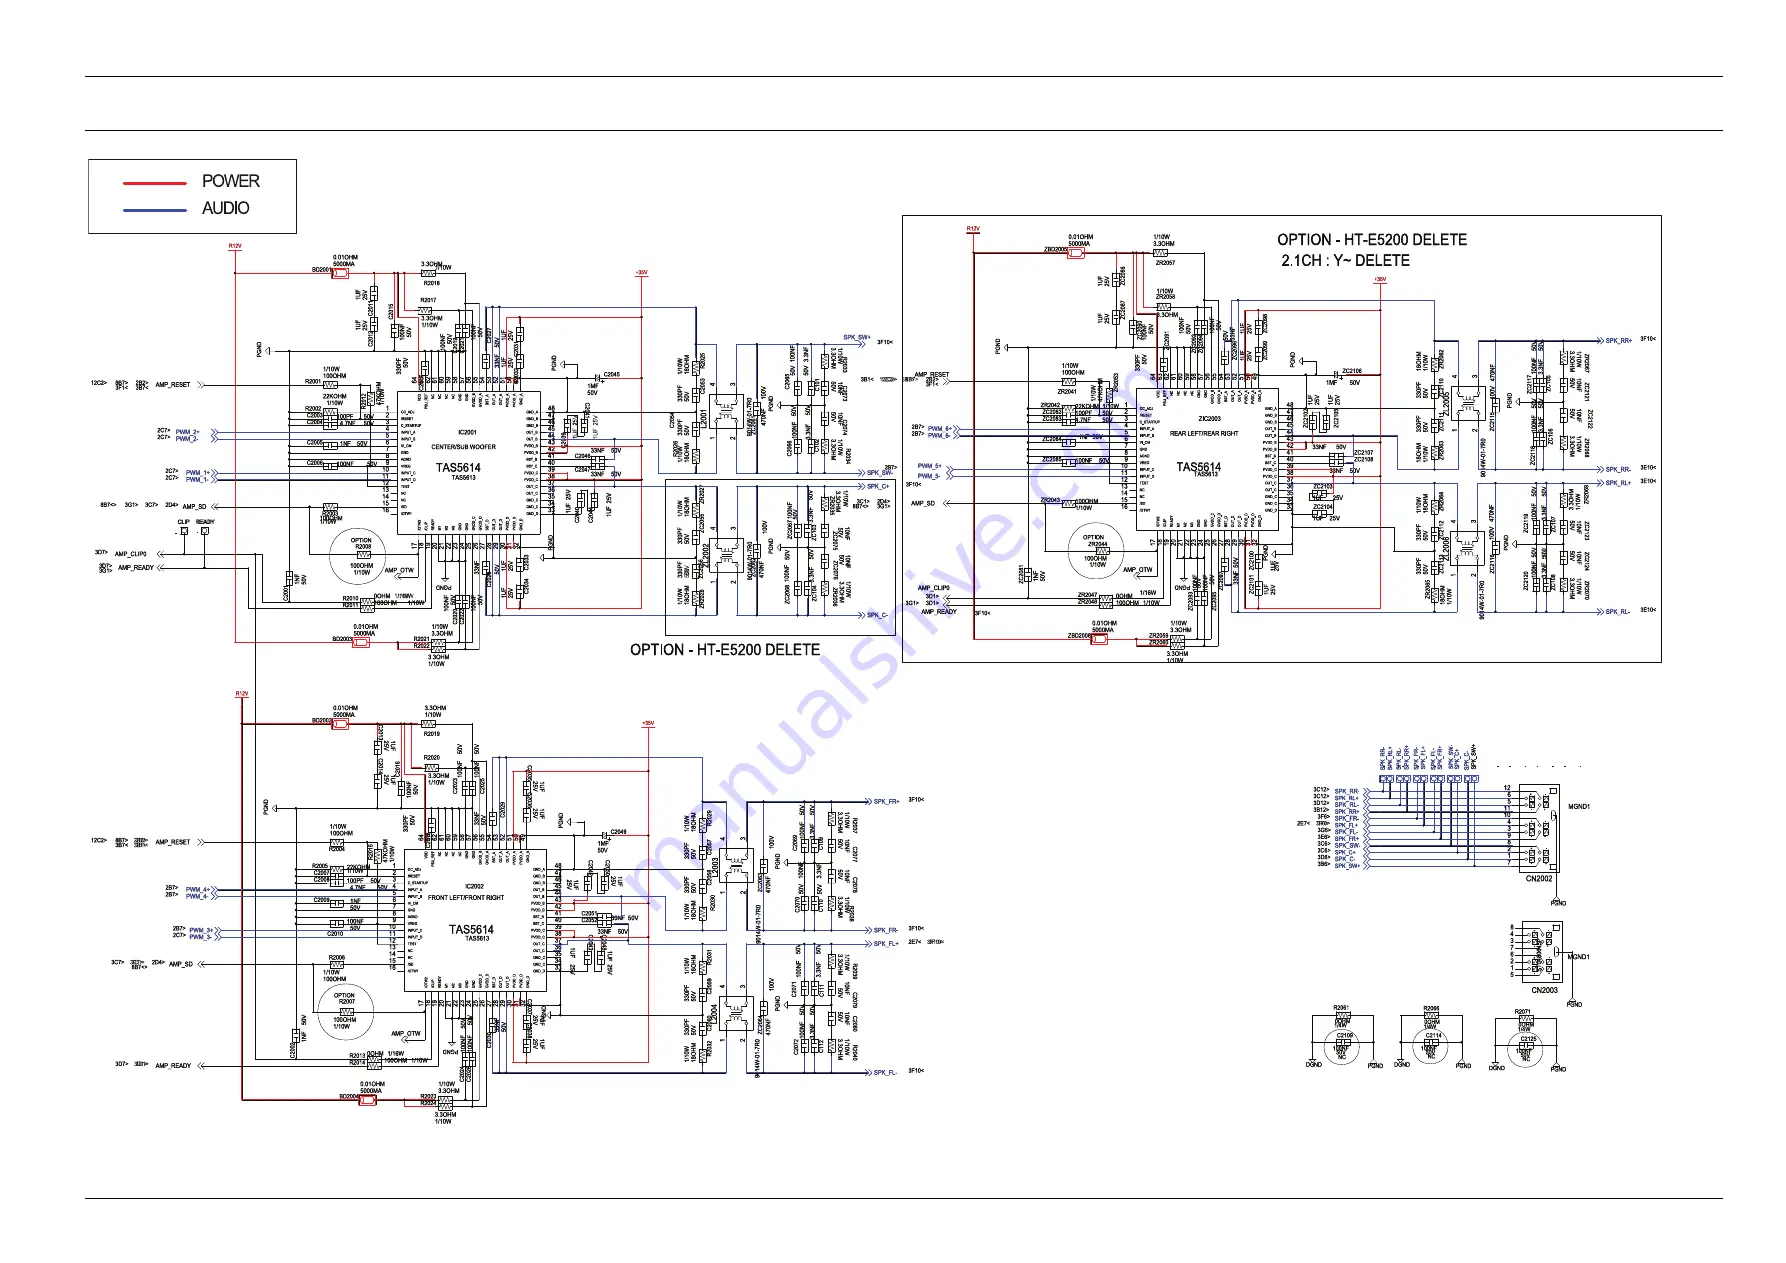This screenshot has width=1786, height=1263.
Task: Click the CN2003 connector label
Action: click(x=1544, y=990)
